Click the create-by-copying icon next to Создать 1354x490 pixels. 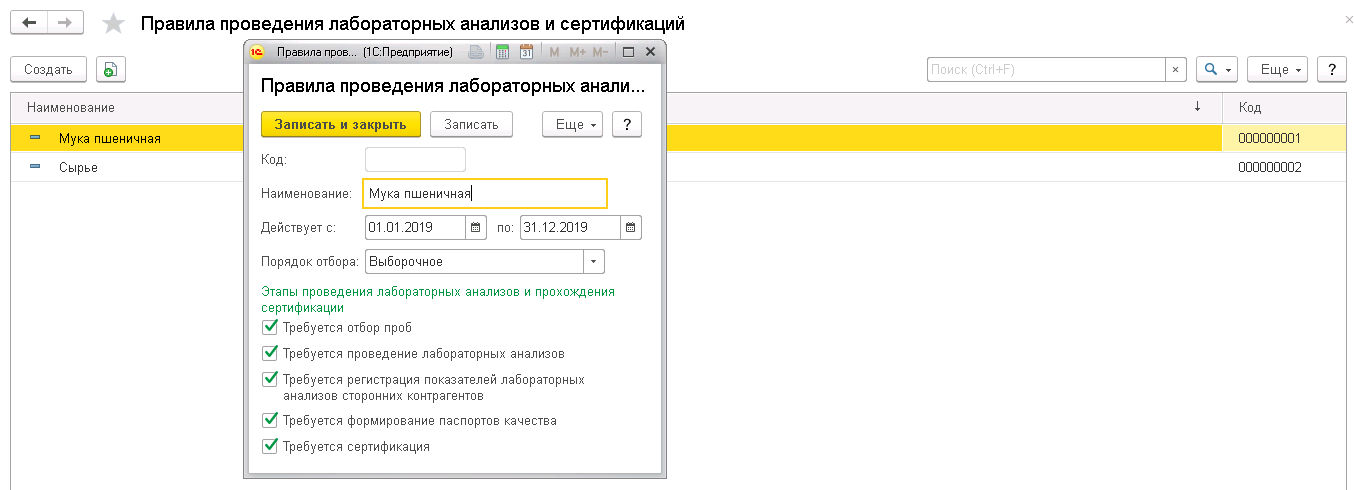(110, 69)
